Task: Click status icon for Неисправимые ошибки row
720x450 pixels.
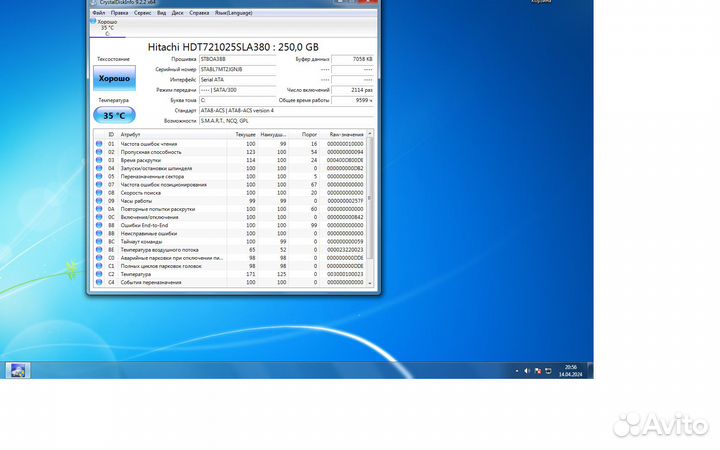Action: pos(99,233)
